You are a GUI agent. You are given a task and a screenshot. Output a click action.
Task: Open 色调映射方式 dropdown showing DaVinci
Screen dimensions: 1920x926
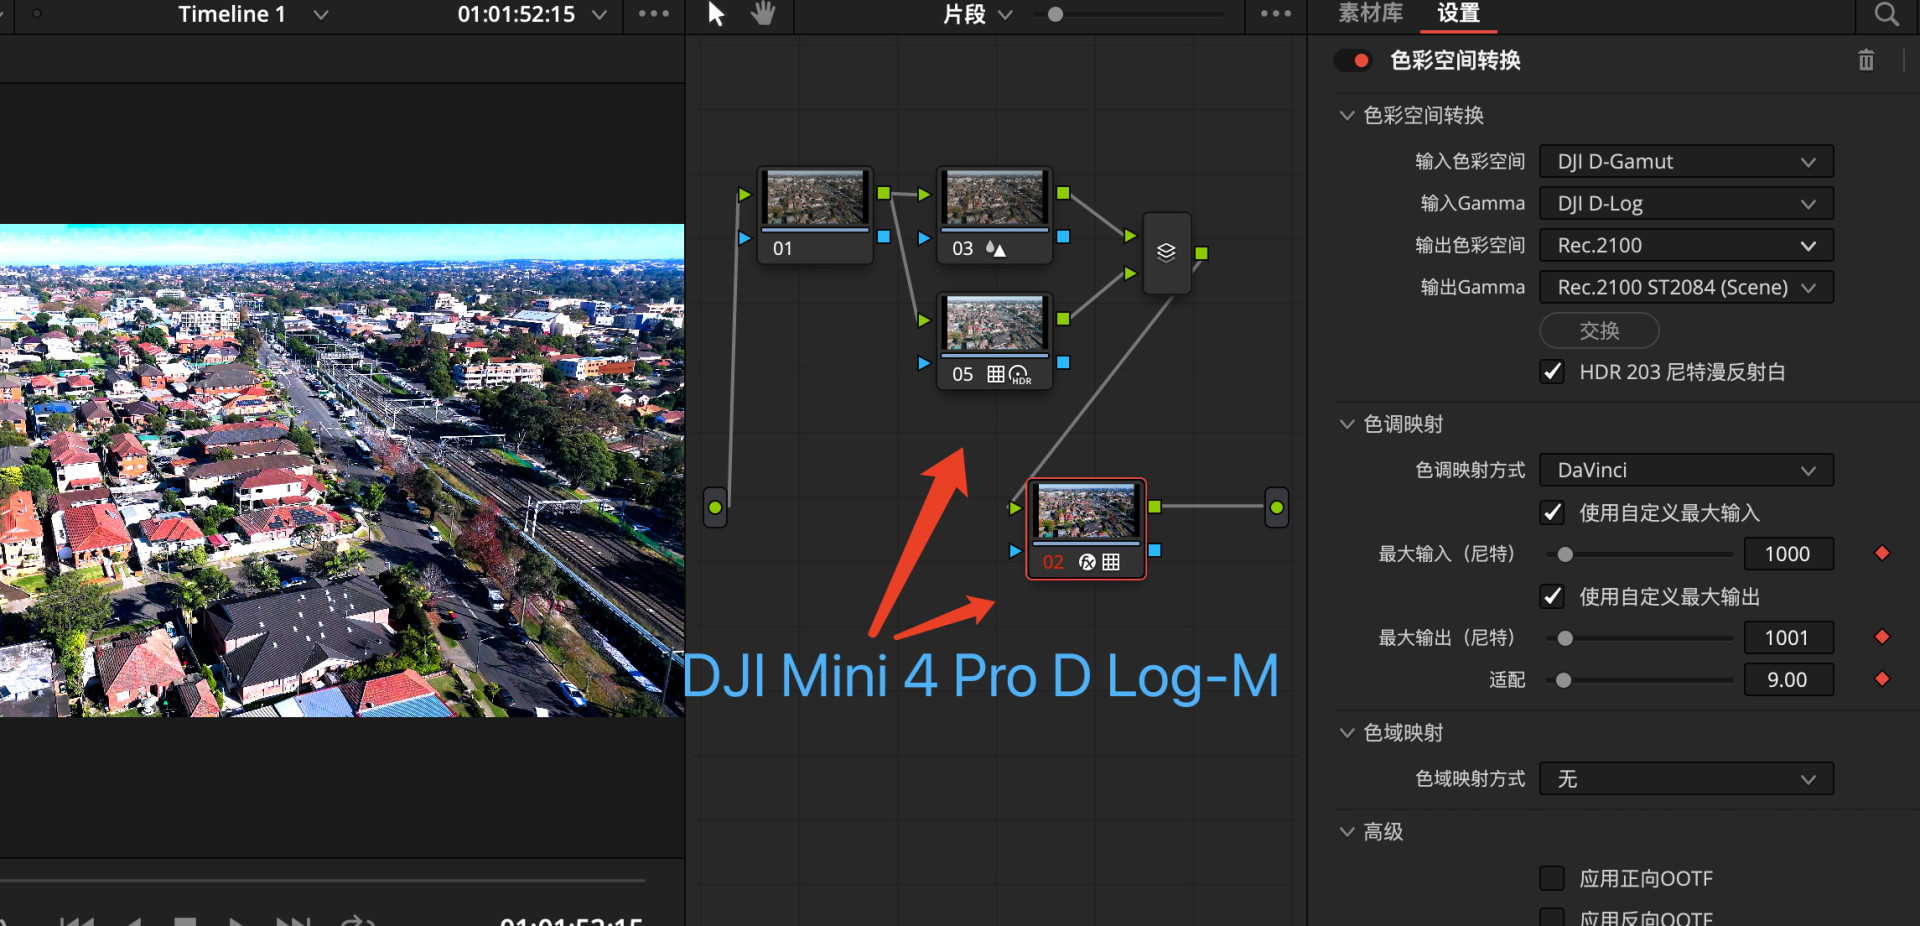tap(1686, 470)
